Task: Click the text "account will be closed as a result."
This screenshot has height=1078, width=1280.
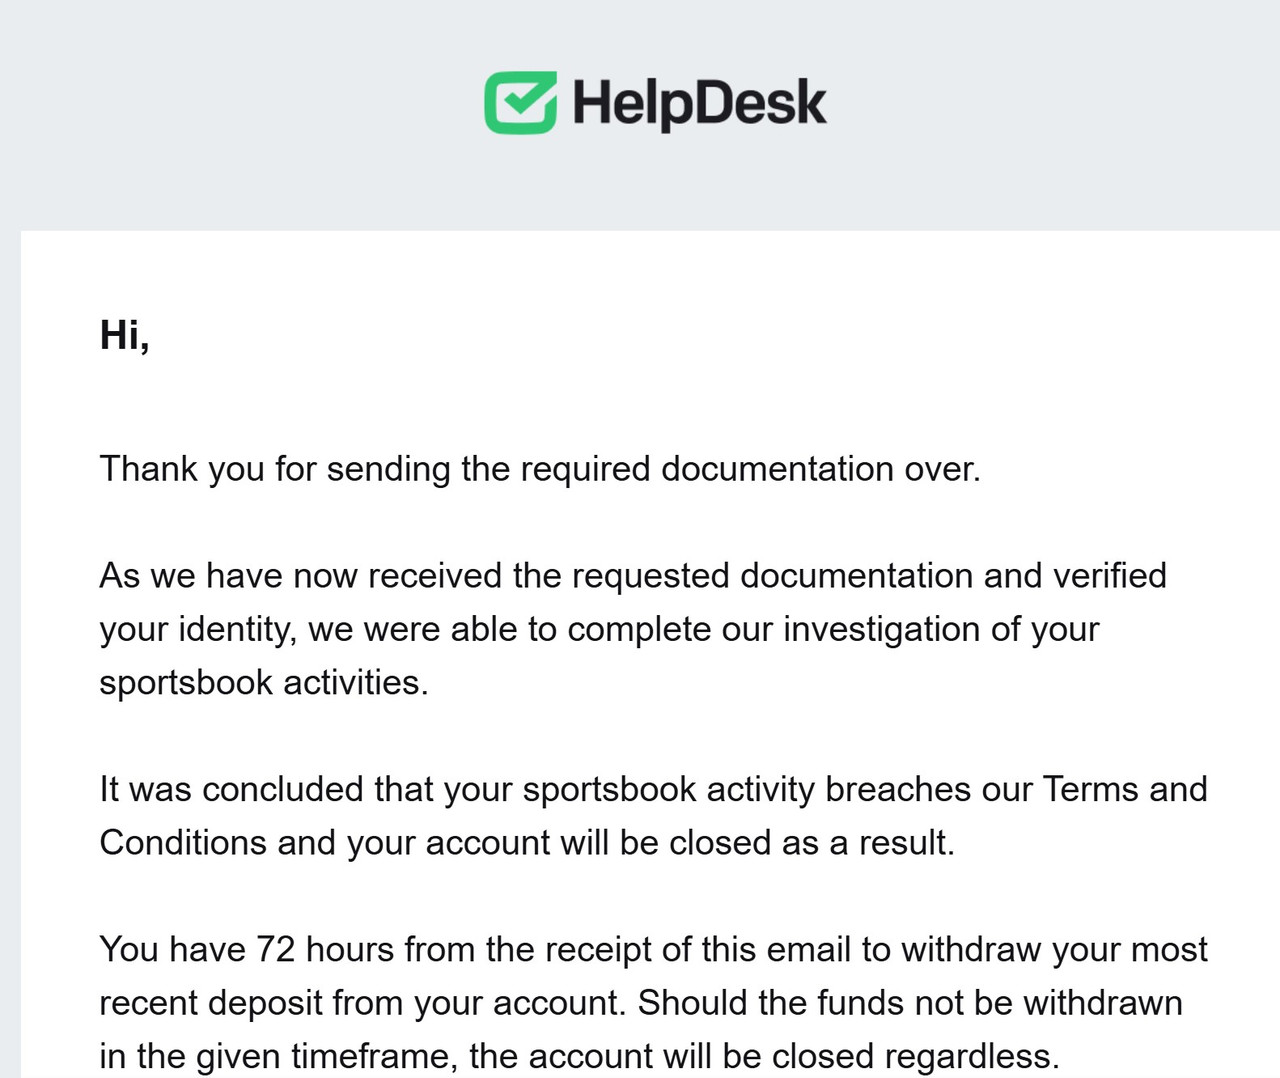Action: pos(690,843)
